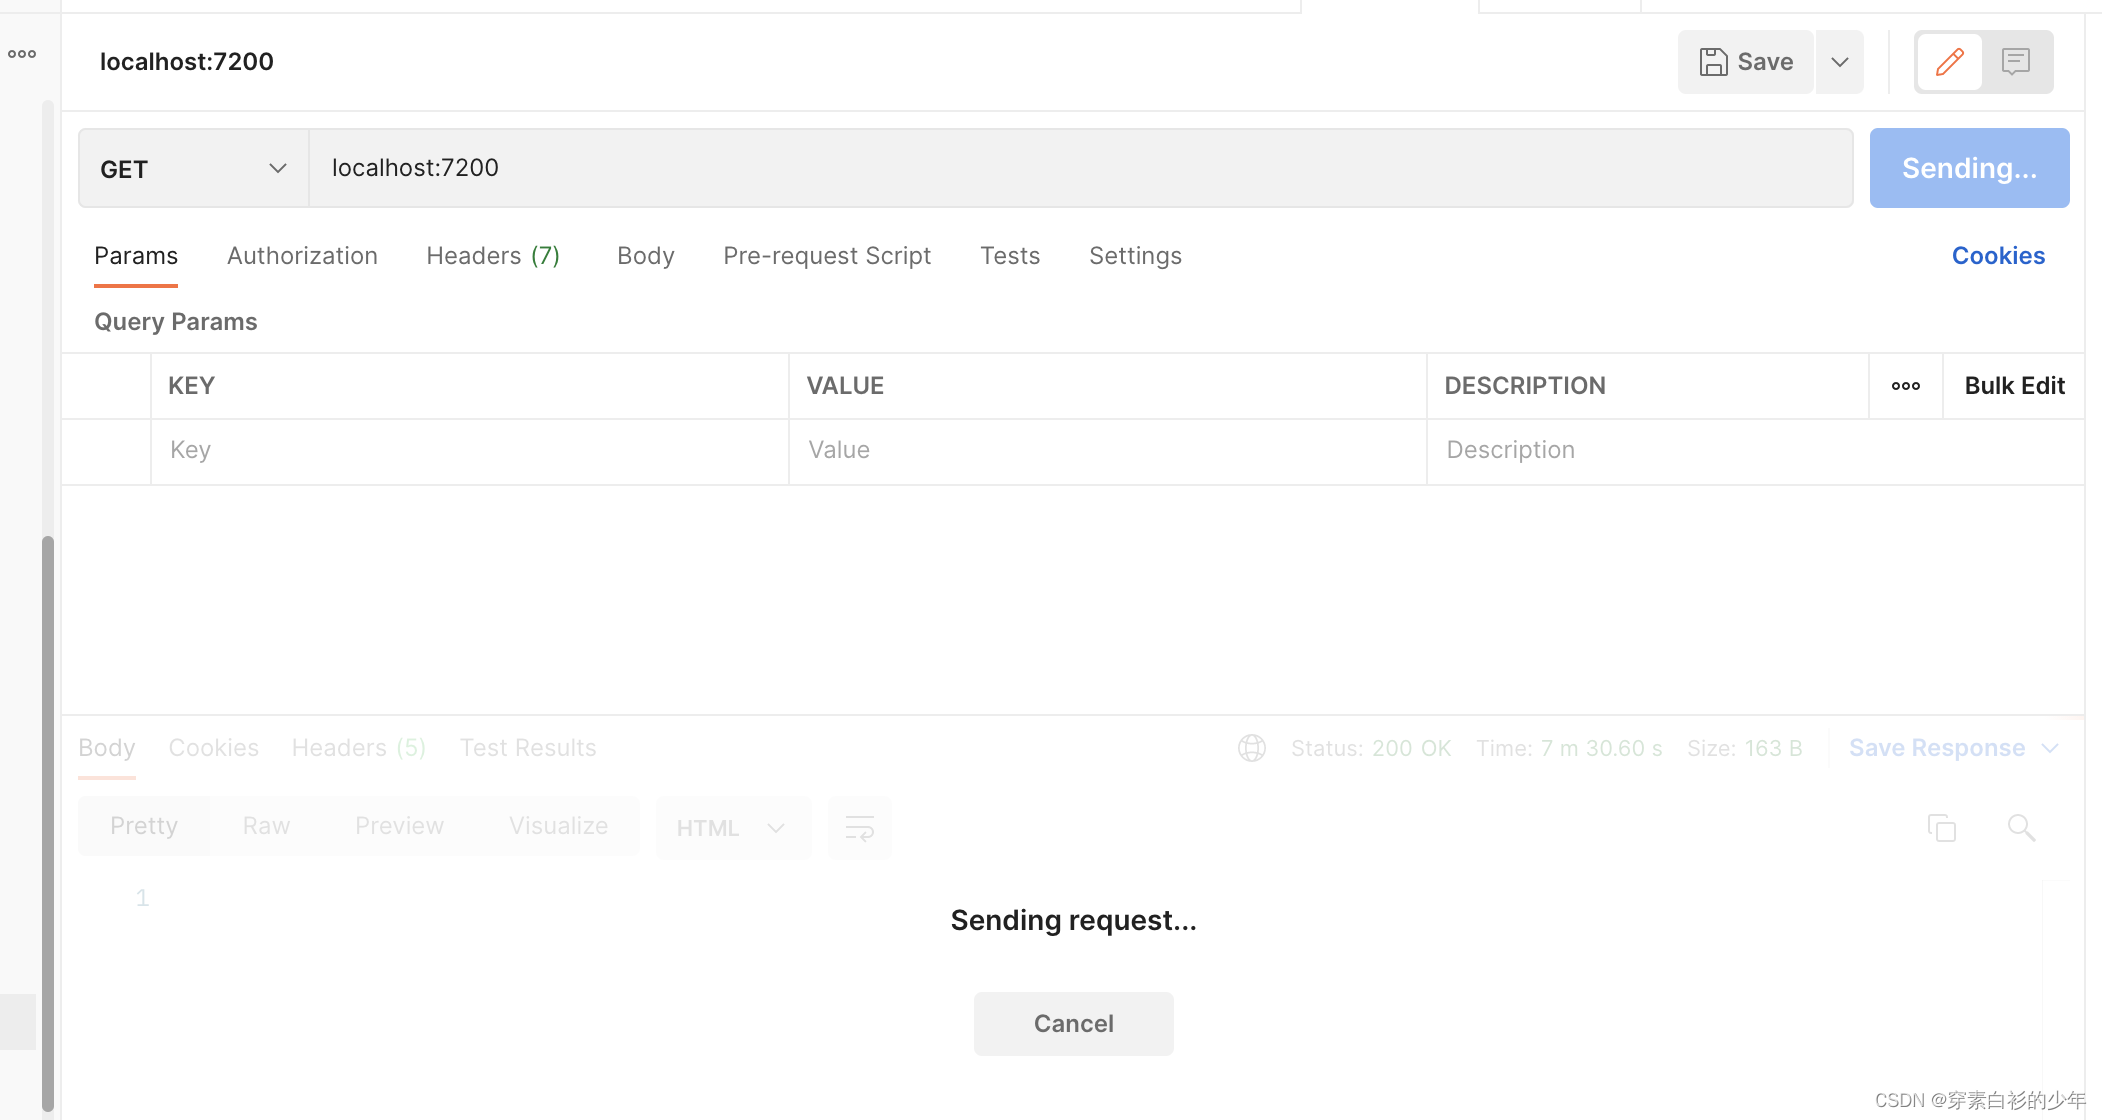
Task: Open the GET method dropdown
Action: (x=193, y=169)
